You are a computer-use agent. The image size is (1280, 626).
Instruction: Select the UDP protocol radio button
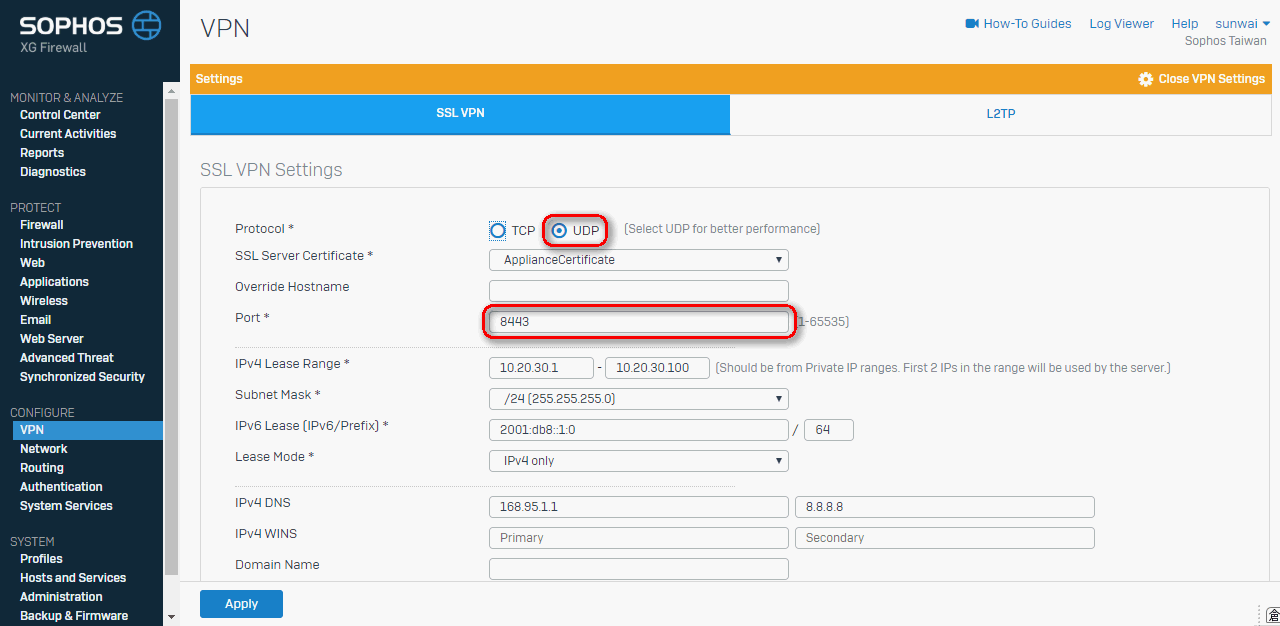559,230
